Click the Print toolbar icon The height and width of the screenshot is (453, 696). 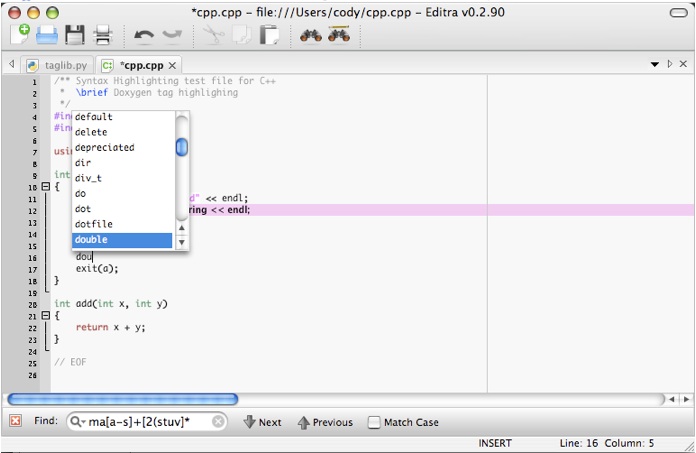coord(102,35)
